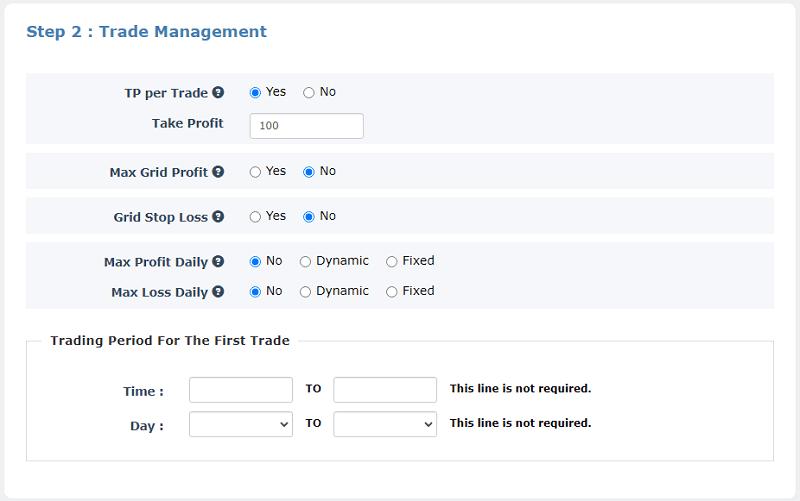Select Yes for TP per Trade
The image size is (800, 501).
coord(255,93)
